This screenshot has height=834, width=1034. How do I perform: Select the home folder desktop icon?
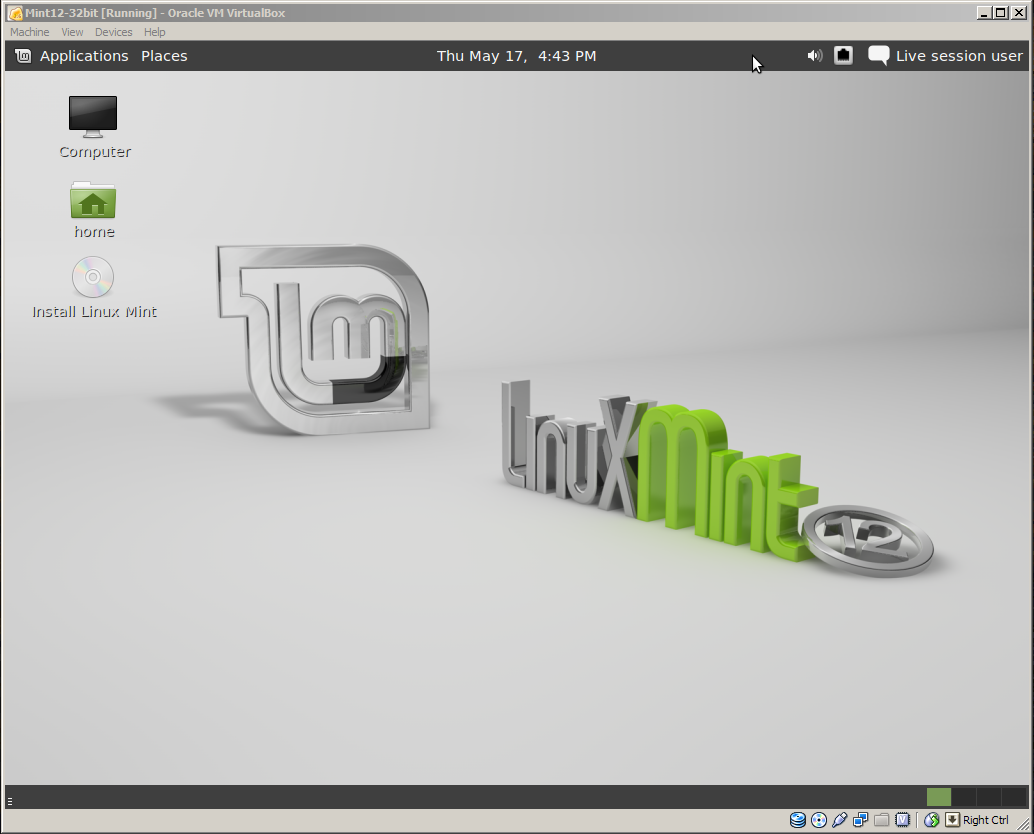click(x=93, y=201)
